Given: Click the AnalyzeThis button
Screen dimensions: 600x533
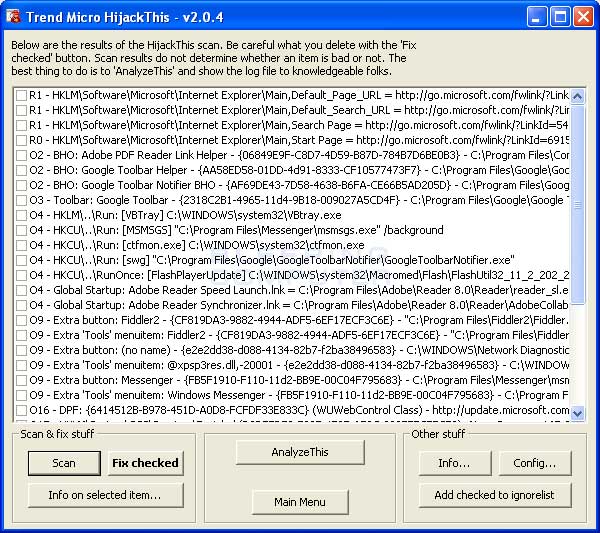Looking at the screenshot, I should pyautogui.click(x=299, y=452).
